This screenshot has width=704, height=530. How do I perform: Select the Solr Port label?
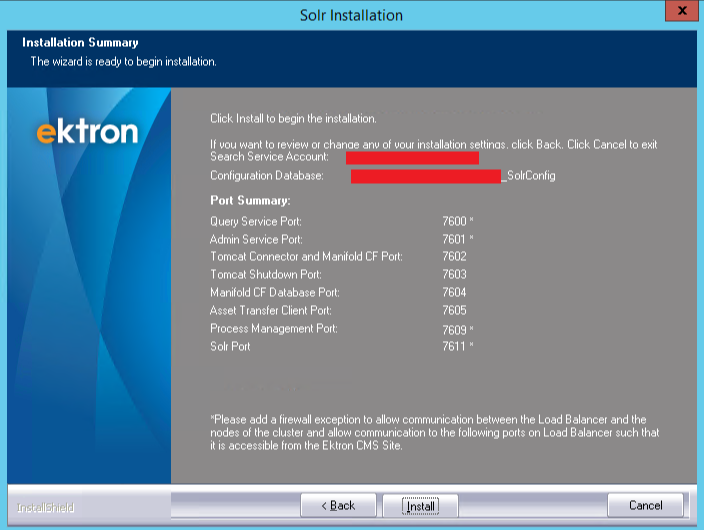(x=230, y=346)
